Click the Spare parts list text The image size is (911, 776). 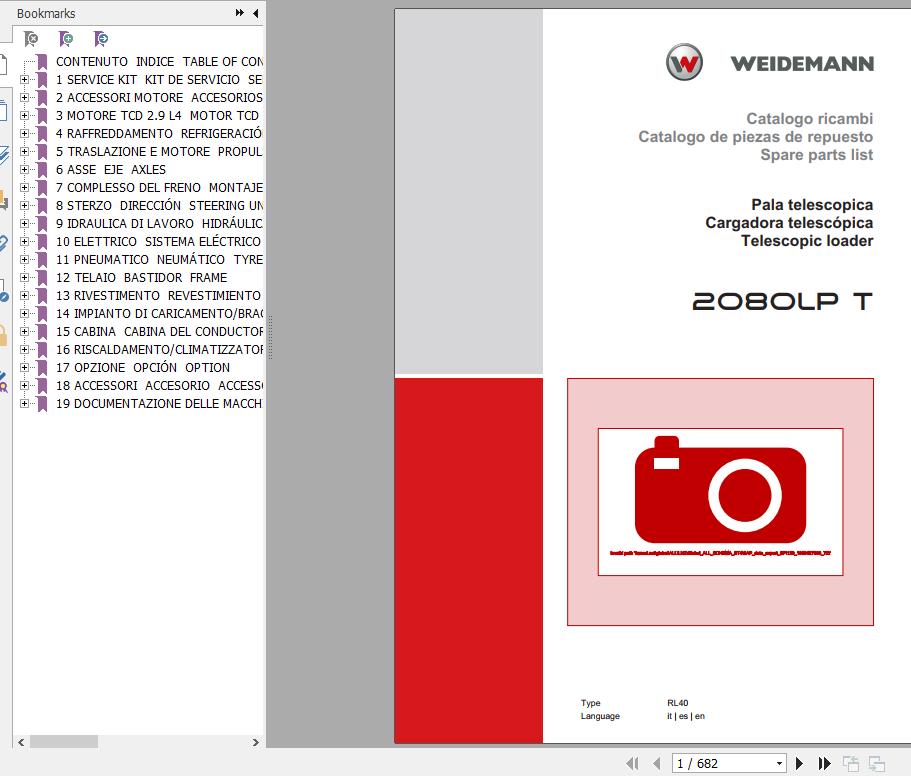click(x=816, y=155)
